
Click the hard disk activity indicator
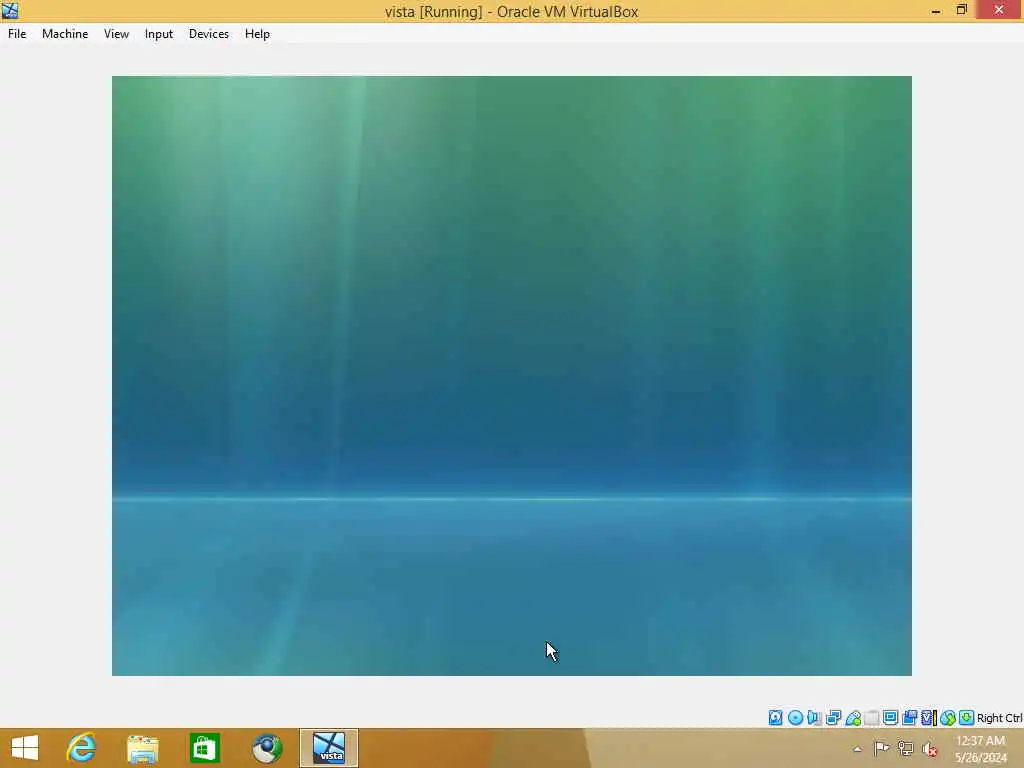[775, 718]
